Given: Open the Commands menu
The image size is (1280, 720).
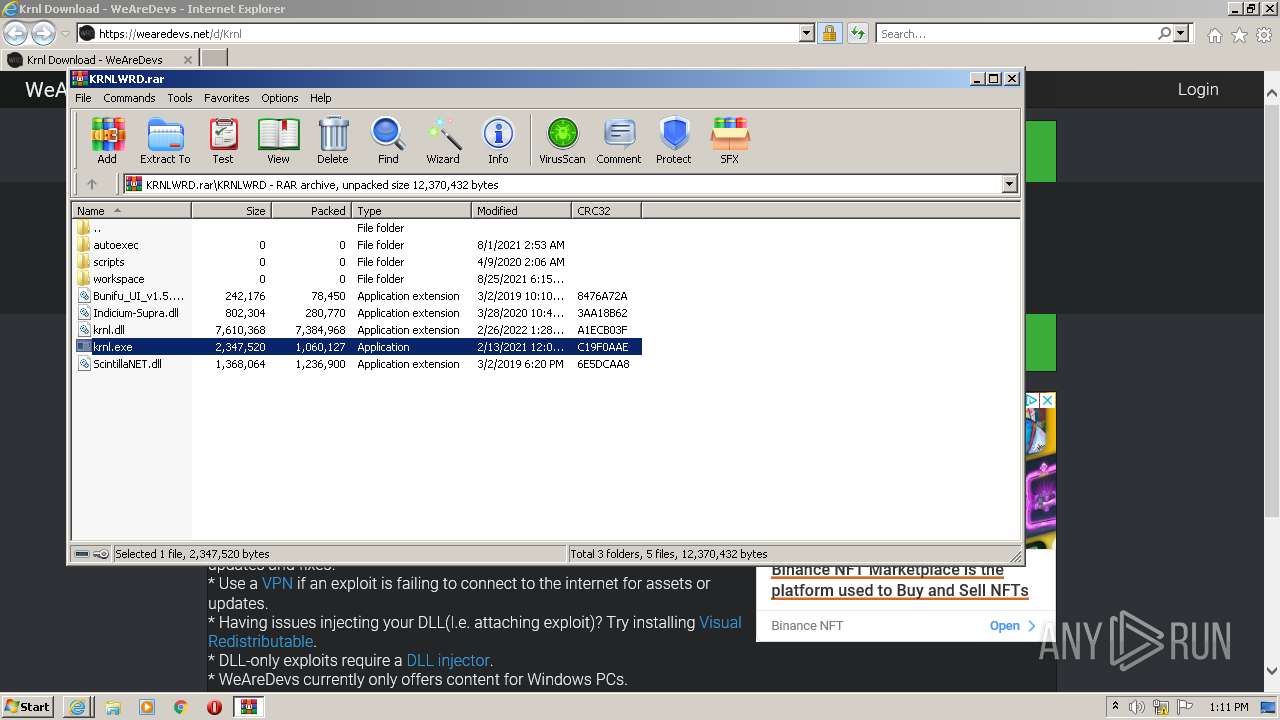Looking at the screenshot, I should [129, 98].
